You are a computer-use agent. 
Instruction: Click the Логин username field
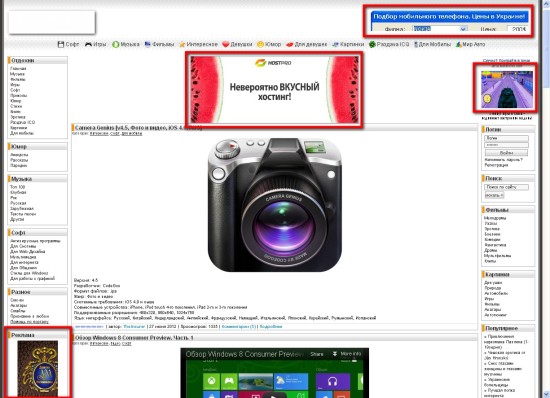coord(507,138)
